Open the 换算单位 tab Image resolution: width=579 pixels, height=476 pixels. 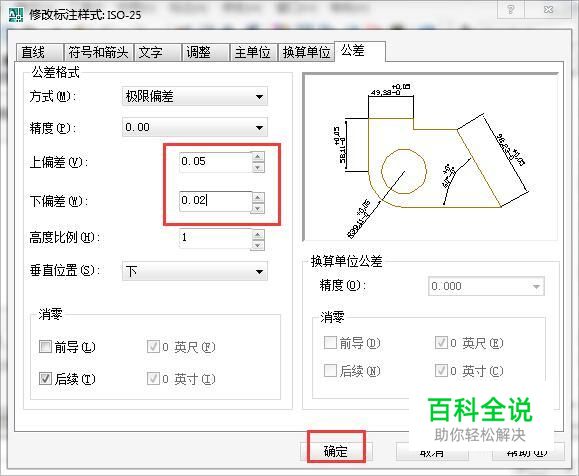point(306,52)
